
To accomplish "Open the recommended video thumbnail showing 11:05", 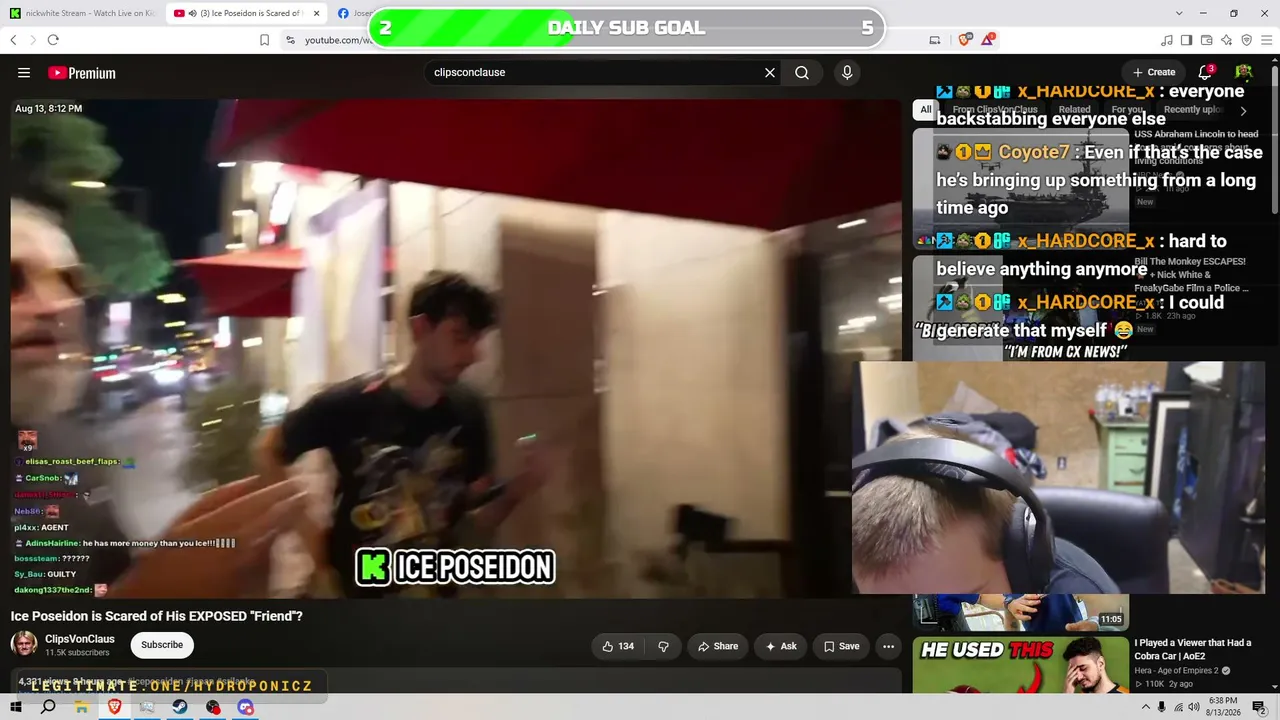I will tap(1020, 613).
